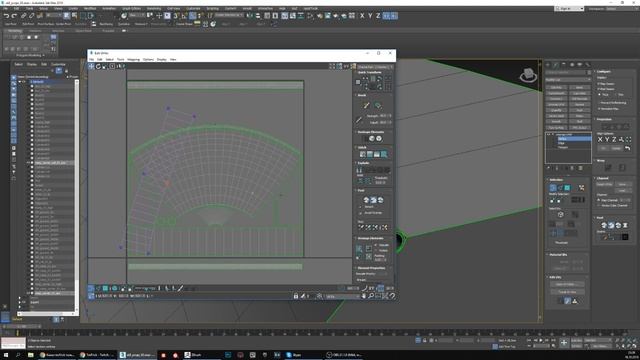Screen dimensions: 640x360
Task: Select Edge sub-object in modifier stack
Action: (x=561, y=143)
